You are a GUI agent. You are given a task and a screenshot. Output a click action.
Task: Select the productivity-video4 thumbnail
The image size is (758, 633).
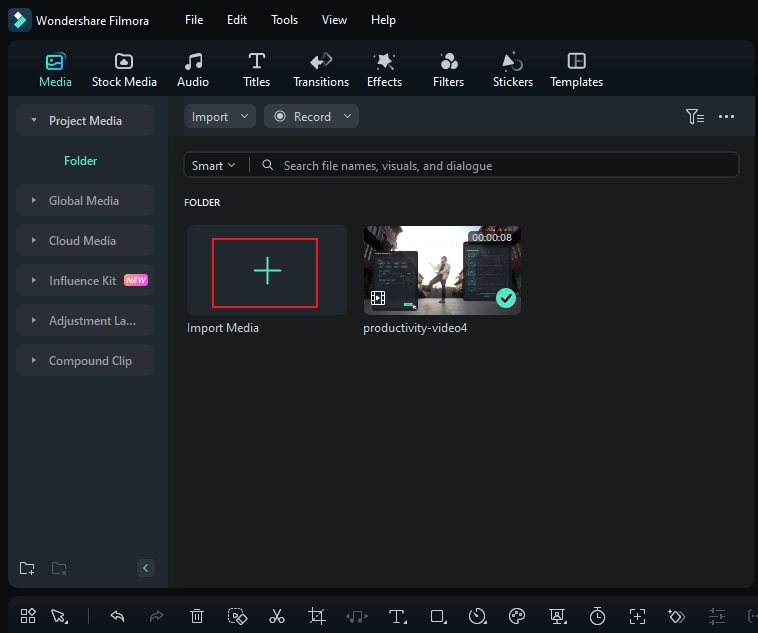442,270
